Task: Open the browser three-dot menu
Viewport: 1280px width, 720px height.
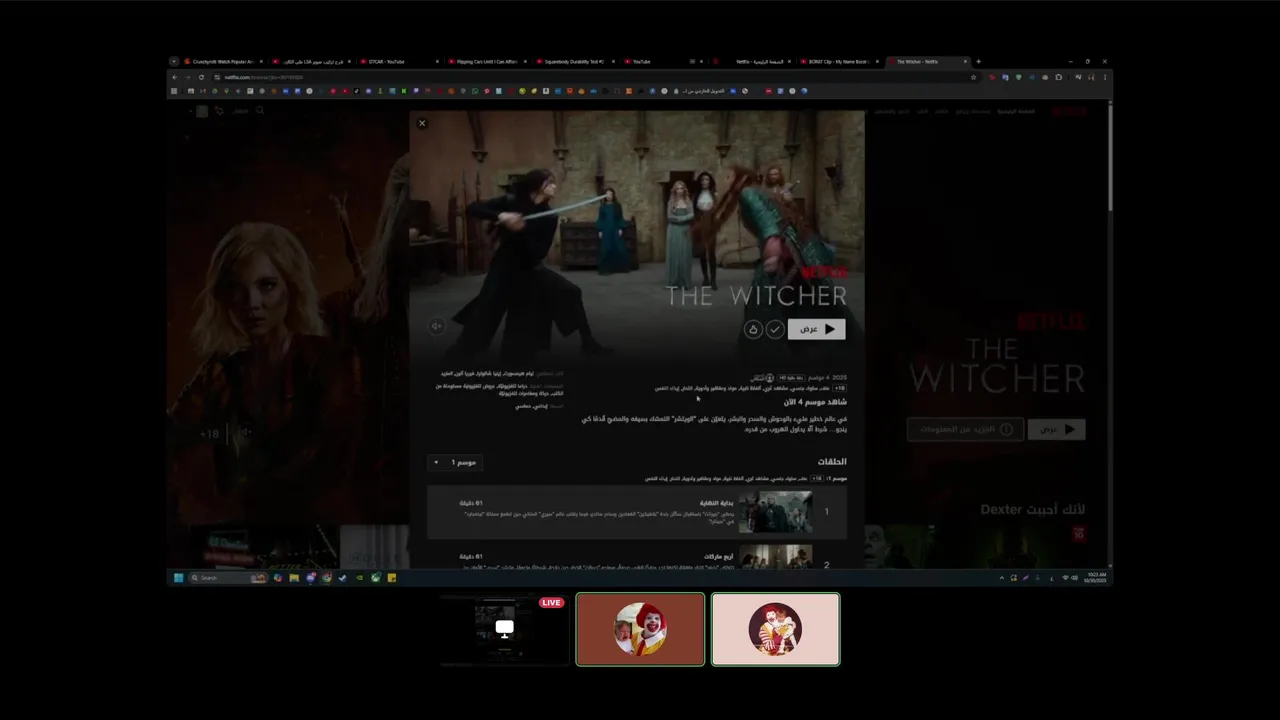Action: point(1105,77)
